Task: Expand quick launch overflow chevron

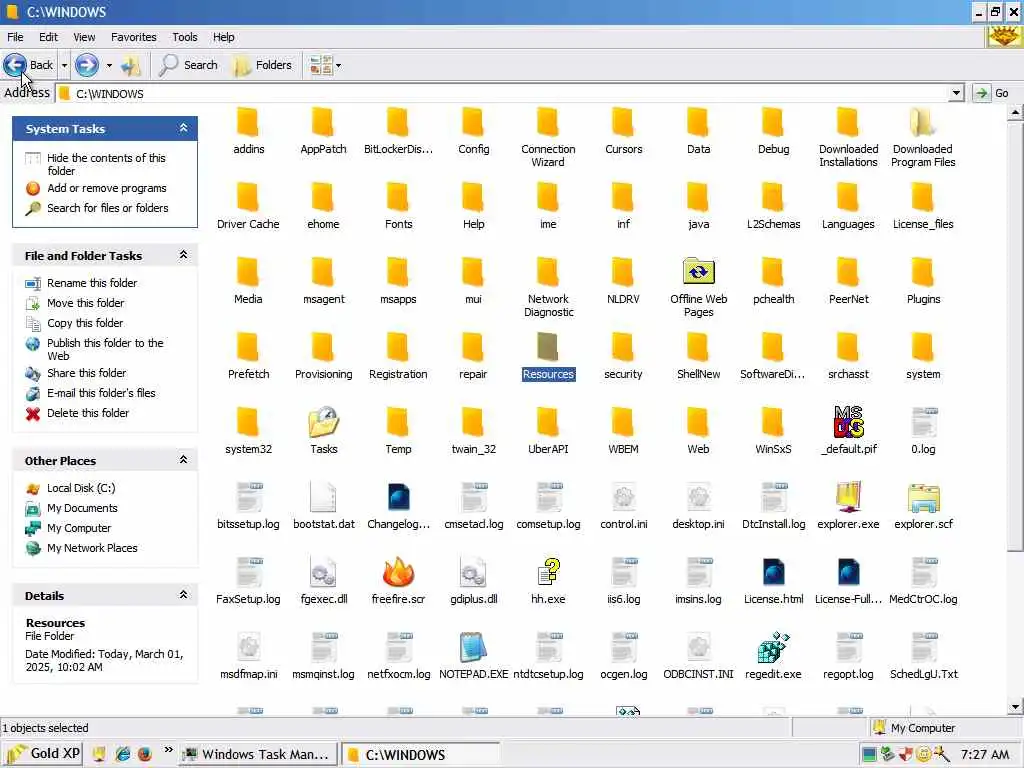Action: tap(168, 750)
